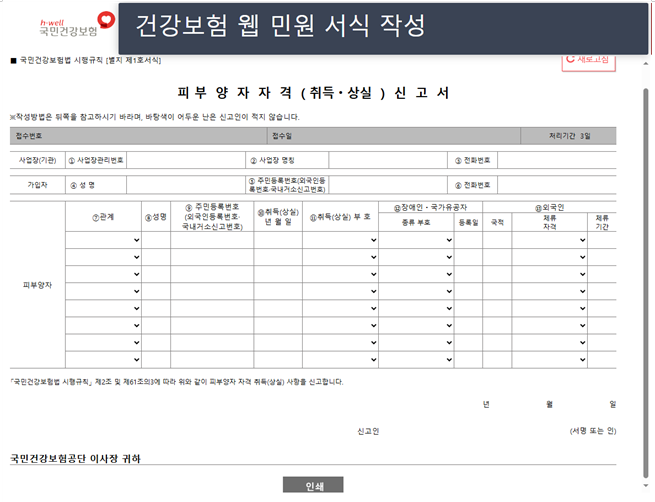Open the 체류자격 dropdown in the sixth row
This screenshot has width=655, height=502.
(x=550, y=326)
